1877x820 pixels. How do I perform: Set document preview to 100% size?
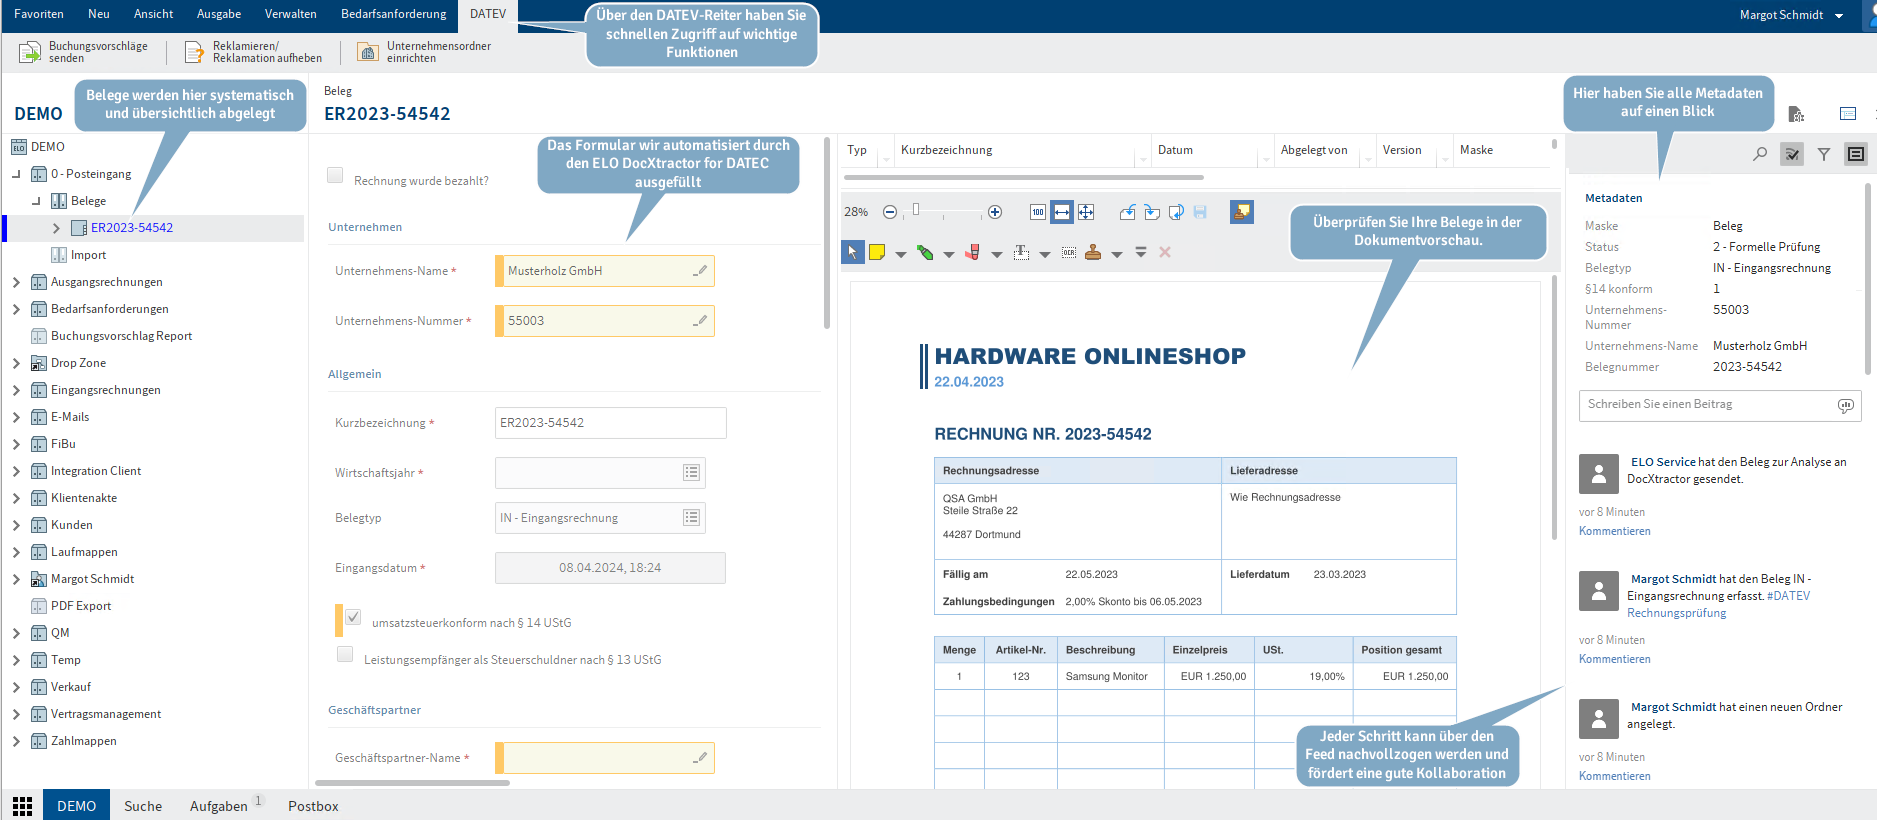pyautogui.click(x=1038, y=212)
